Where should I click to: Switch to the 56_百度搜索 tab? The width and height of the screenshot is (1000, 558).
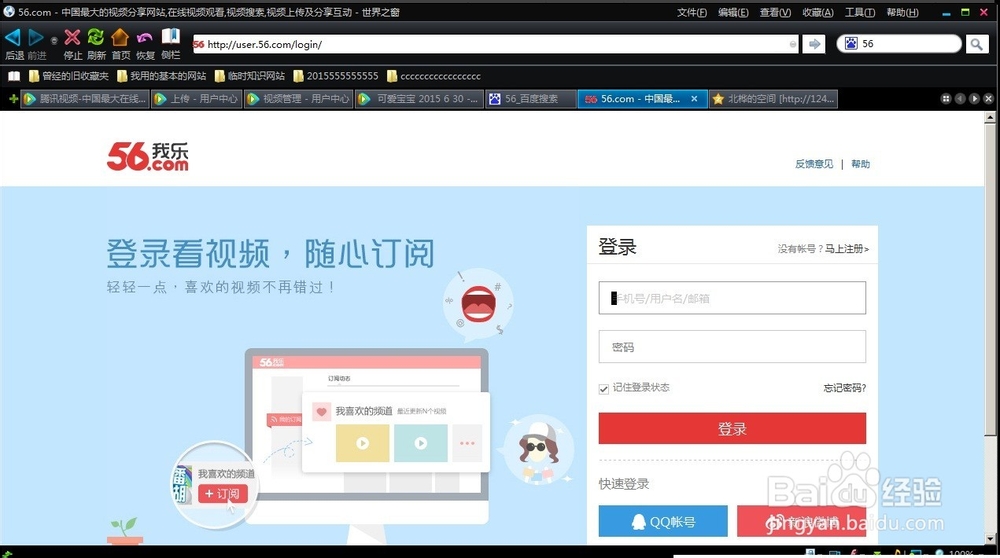[x=531, y=99]
